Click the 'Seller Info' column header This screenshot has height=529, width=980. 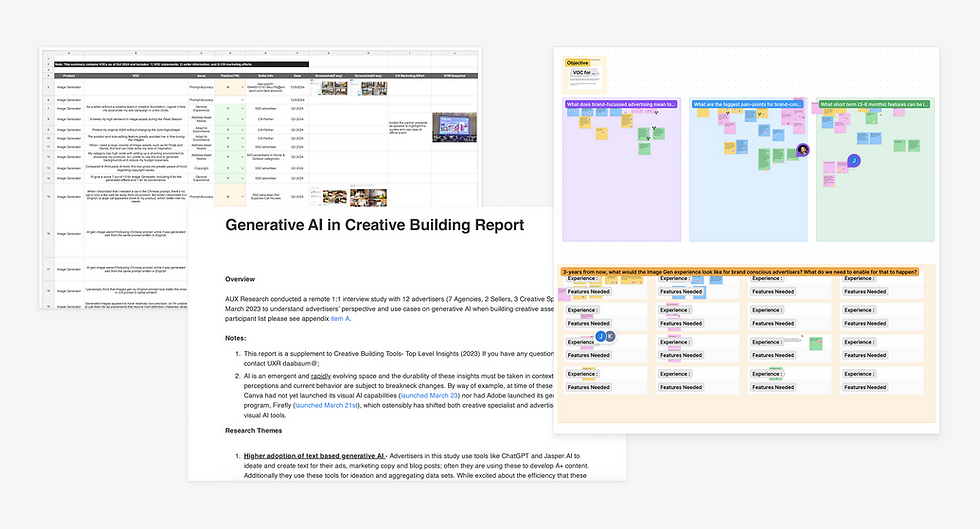click(x=266, y=76)
